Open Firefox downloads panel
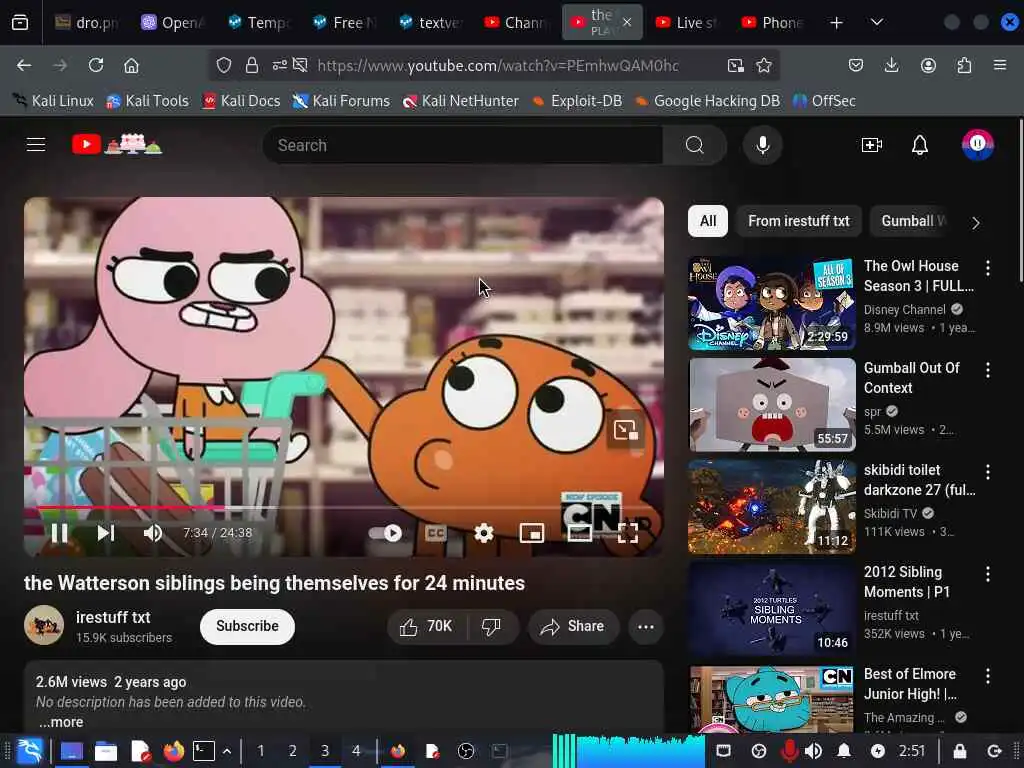Screen dimensions: 1024x768 click(x=891, y=65)
